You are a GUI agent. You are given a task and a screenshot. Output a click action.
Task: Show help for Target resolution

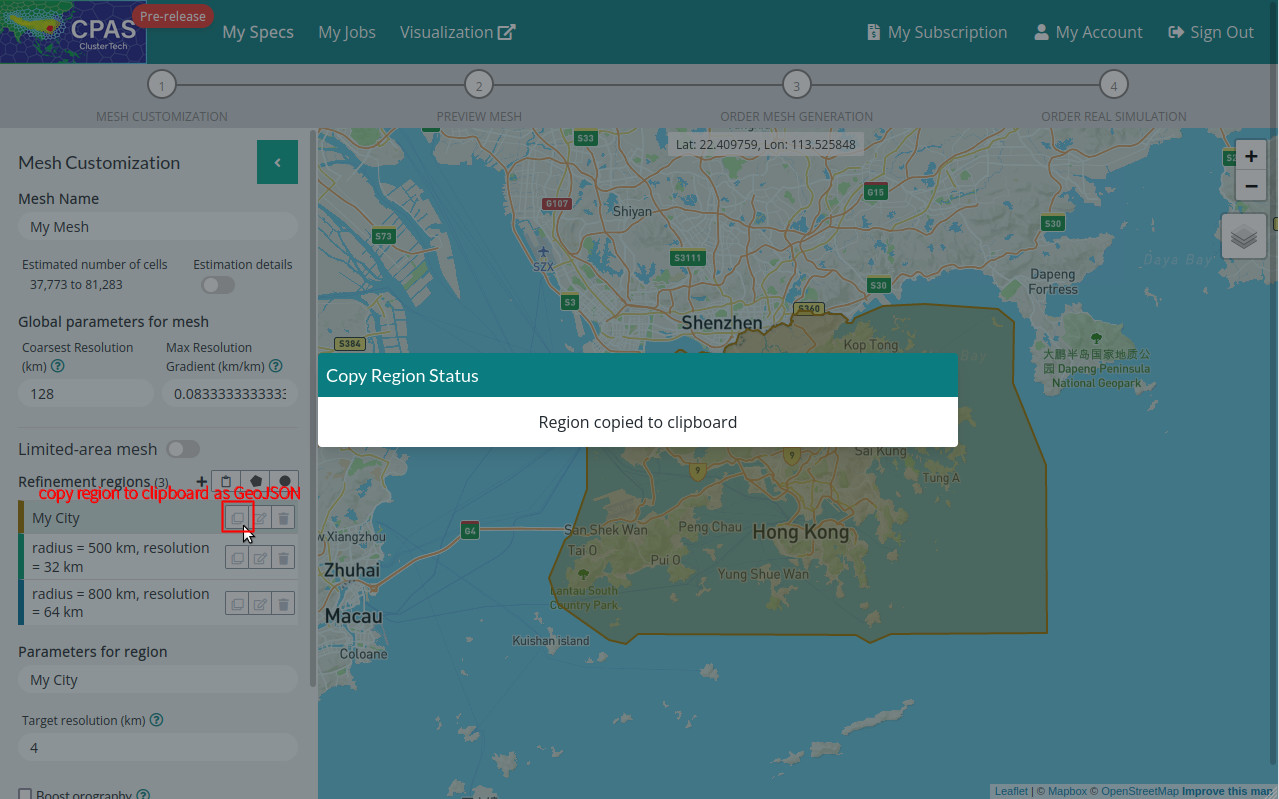coord(156,720)
